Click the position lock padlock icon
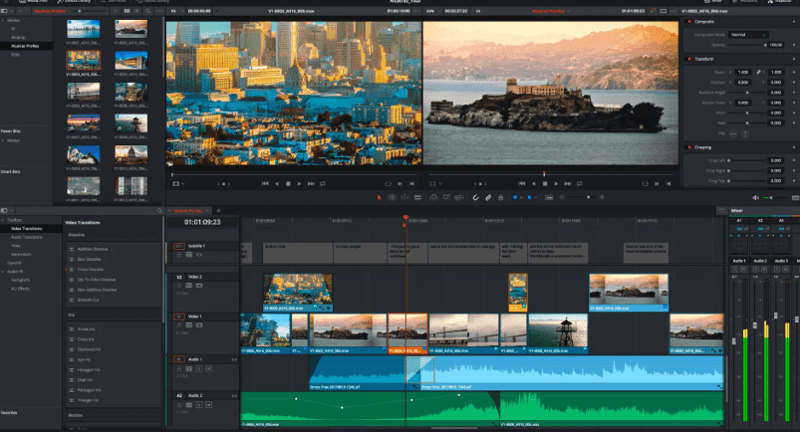The height and width of the screenshot is (432, 800). point(501,197)
